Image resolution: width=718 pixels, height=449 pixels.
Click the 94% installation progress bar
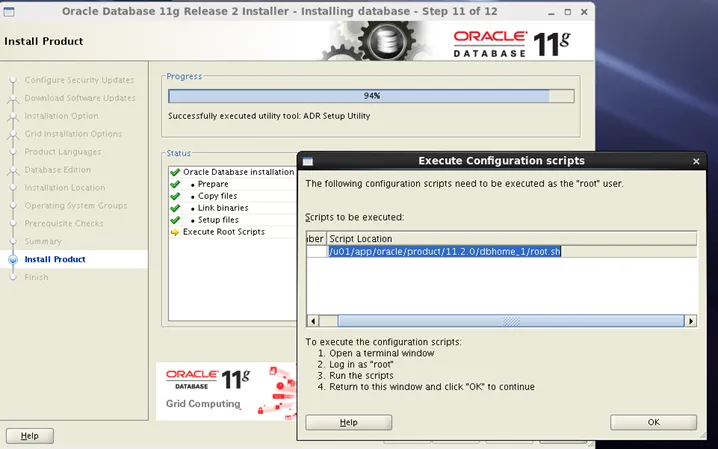[371, 96]
